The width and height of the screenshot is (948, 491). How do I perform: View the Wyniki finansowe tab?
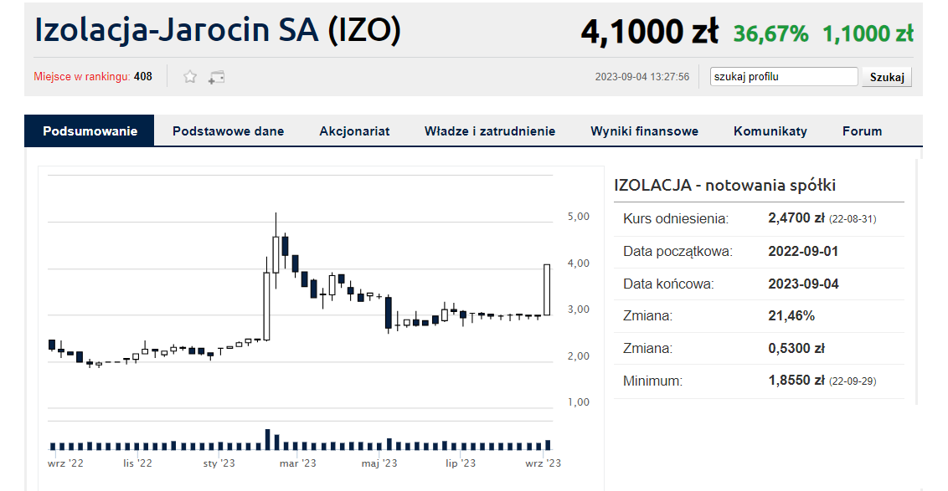click(x=644, y=131)
